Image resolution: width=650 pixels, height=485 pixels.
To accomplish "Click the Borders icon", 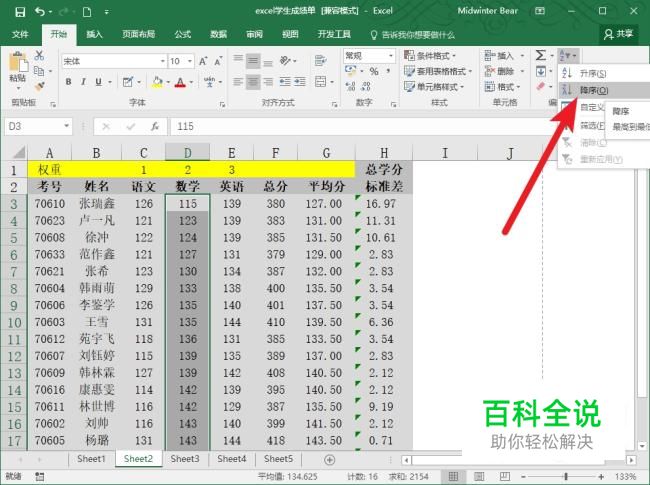I will 128,82.
